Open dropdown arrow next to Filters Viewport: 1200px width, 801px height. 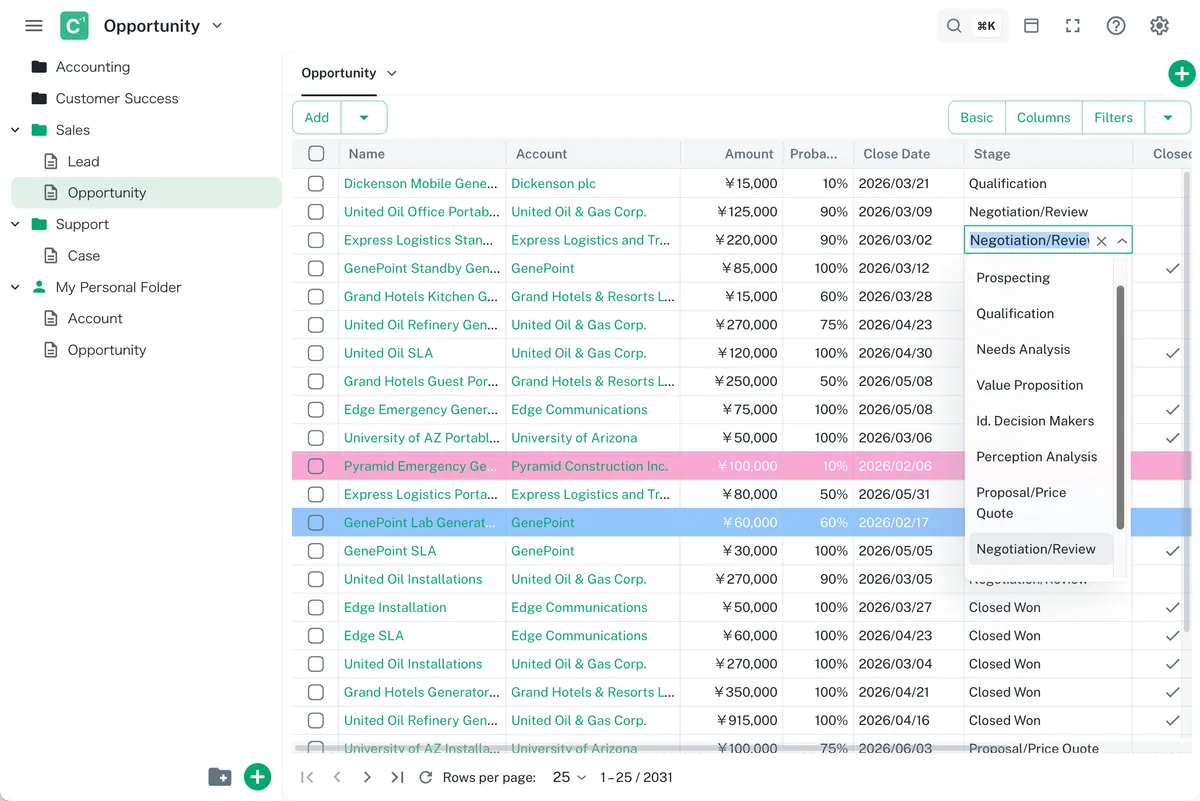tap(1168, 117)
